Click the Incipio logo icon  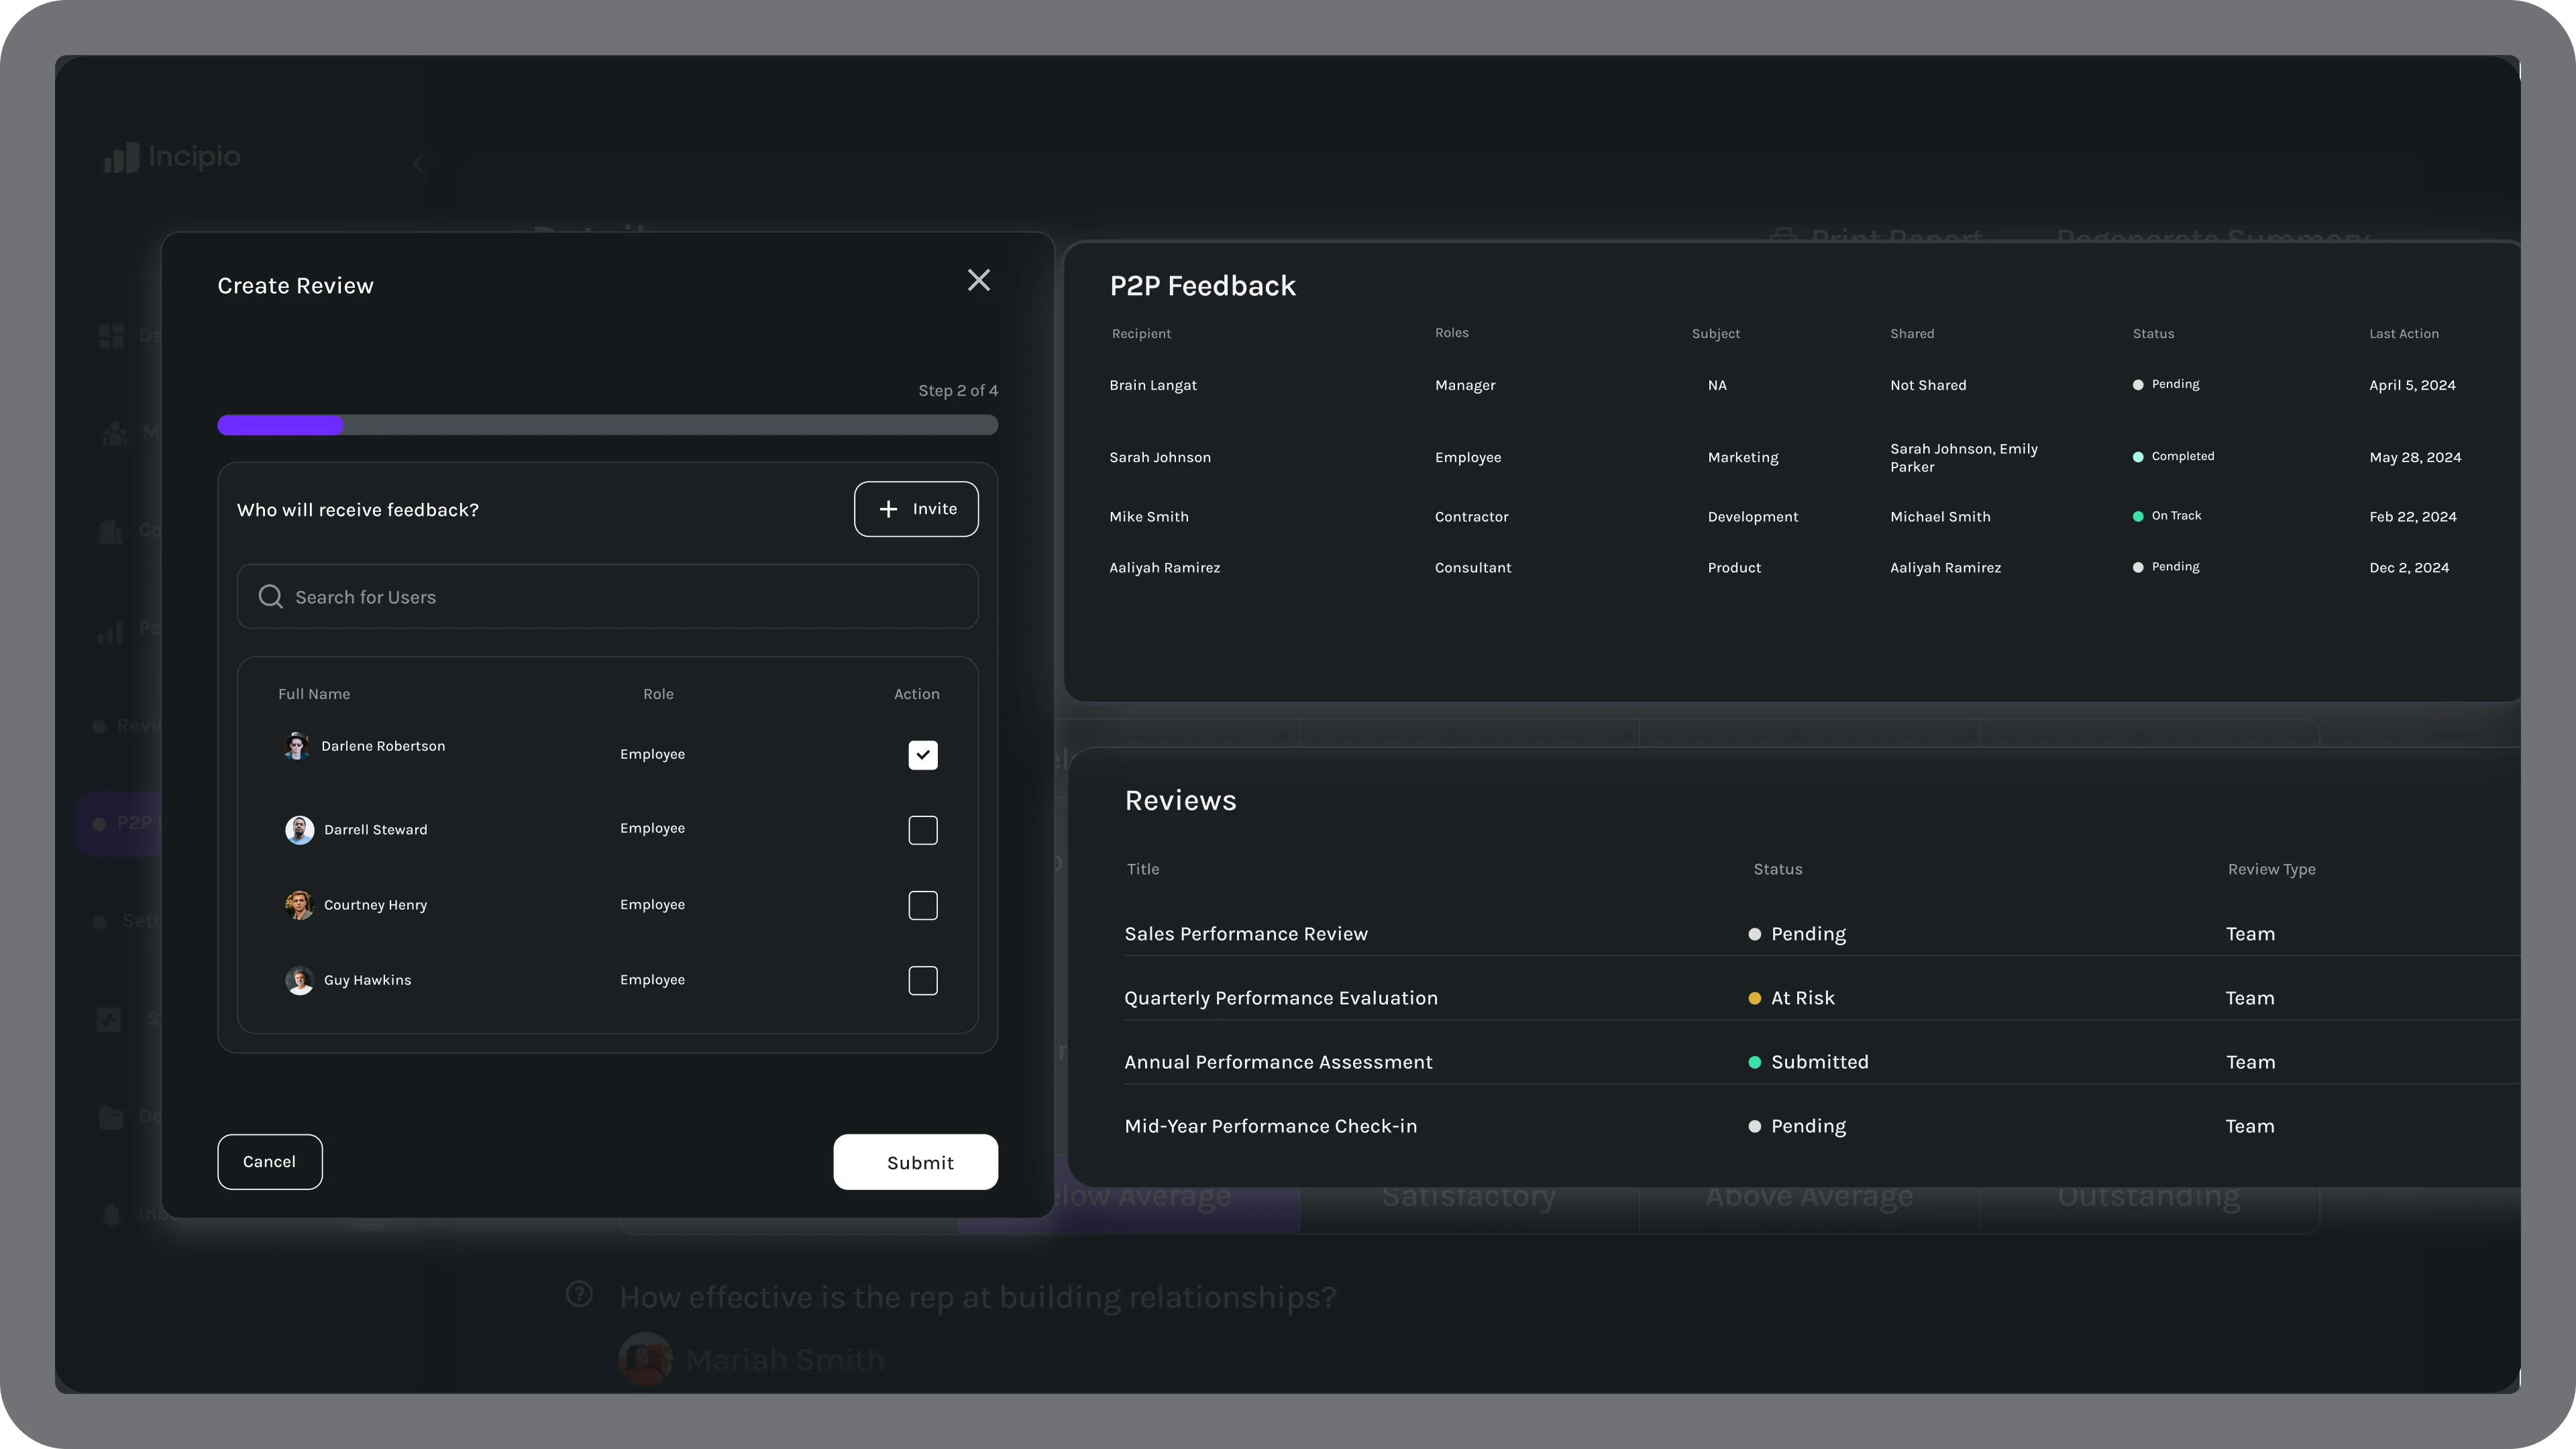coord(121,157)
